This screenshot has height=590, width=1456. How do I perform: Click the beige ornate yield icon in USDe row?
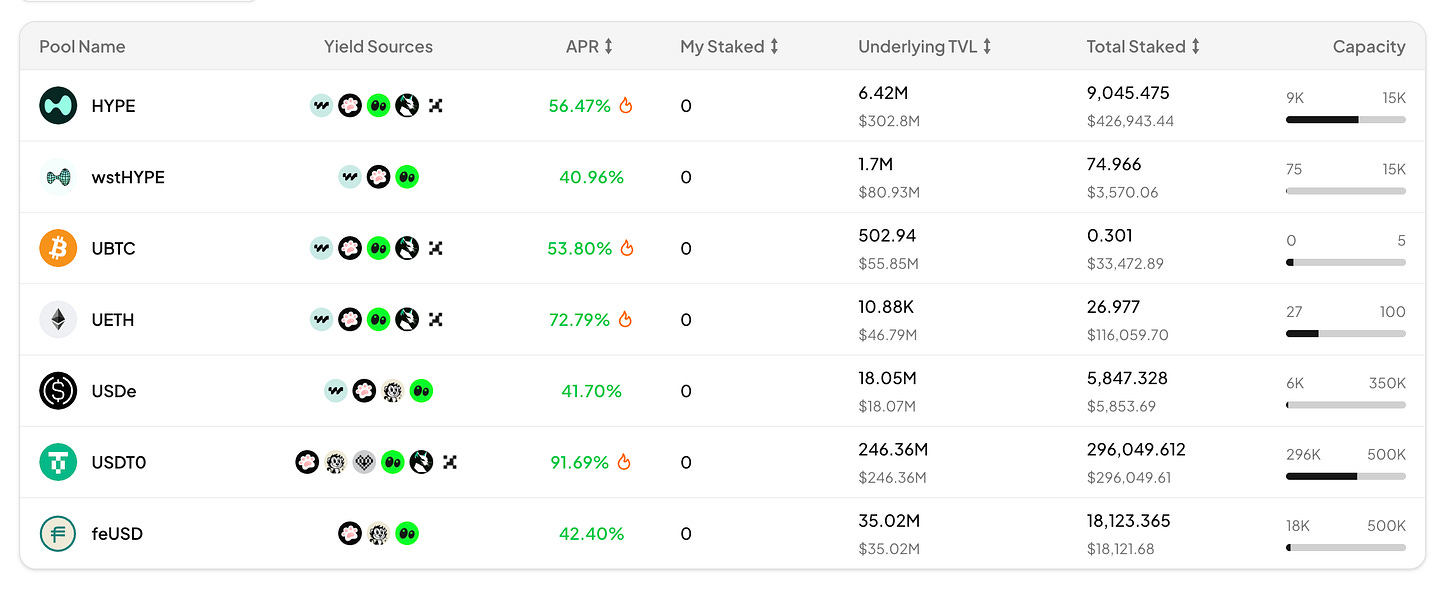click(x=392, y=391)
